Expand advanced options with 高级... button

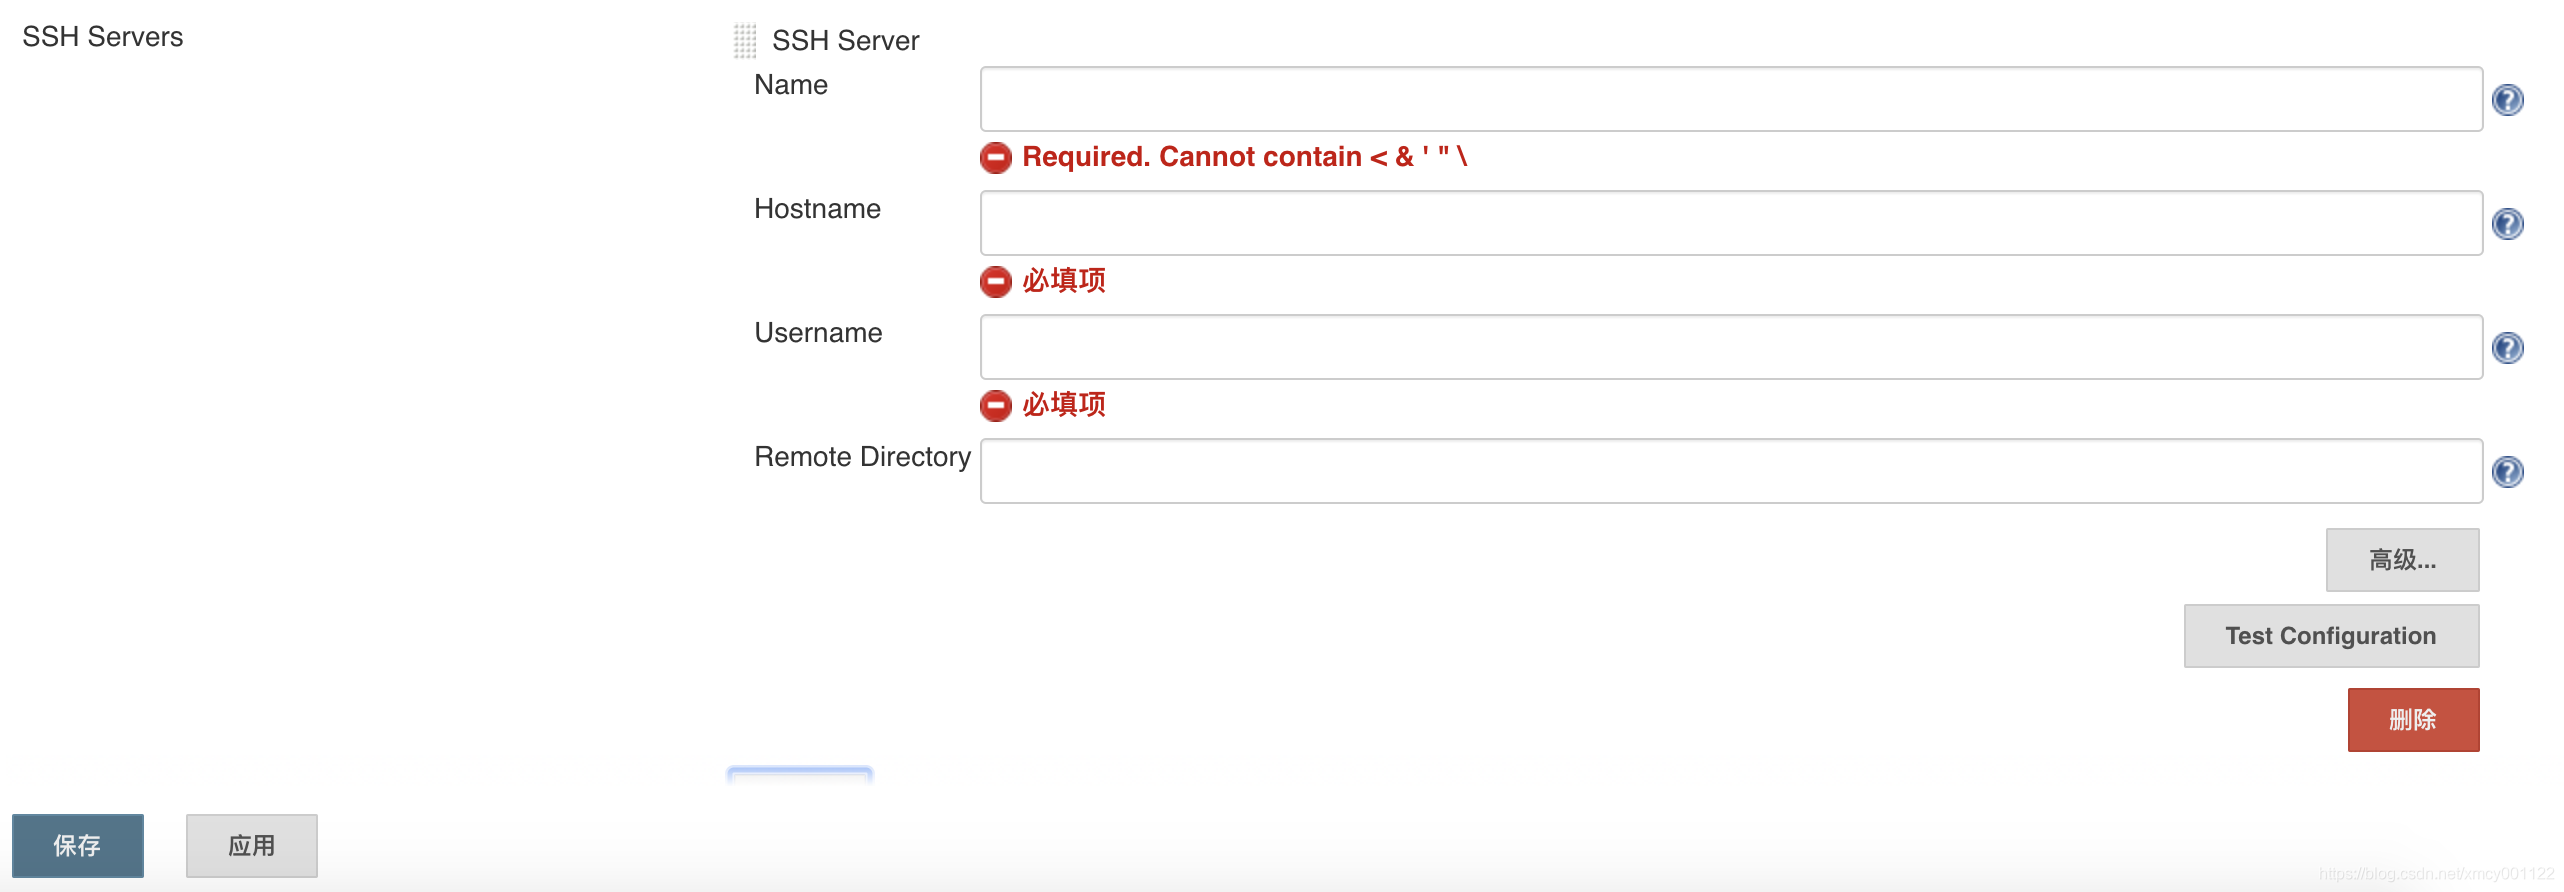click(x=2402, y=560)
